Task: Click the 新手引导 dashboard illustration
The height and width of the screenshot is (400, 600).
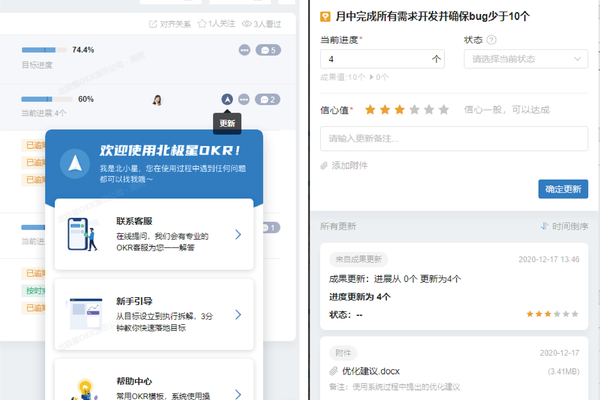Action: pyautogui.click(x=84, y=314)
